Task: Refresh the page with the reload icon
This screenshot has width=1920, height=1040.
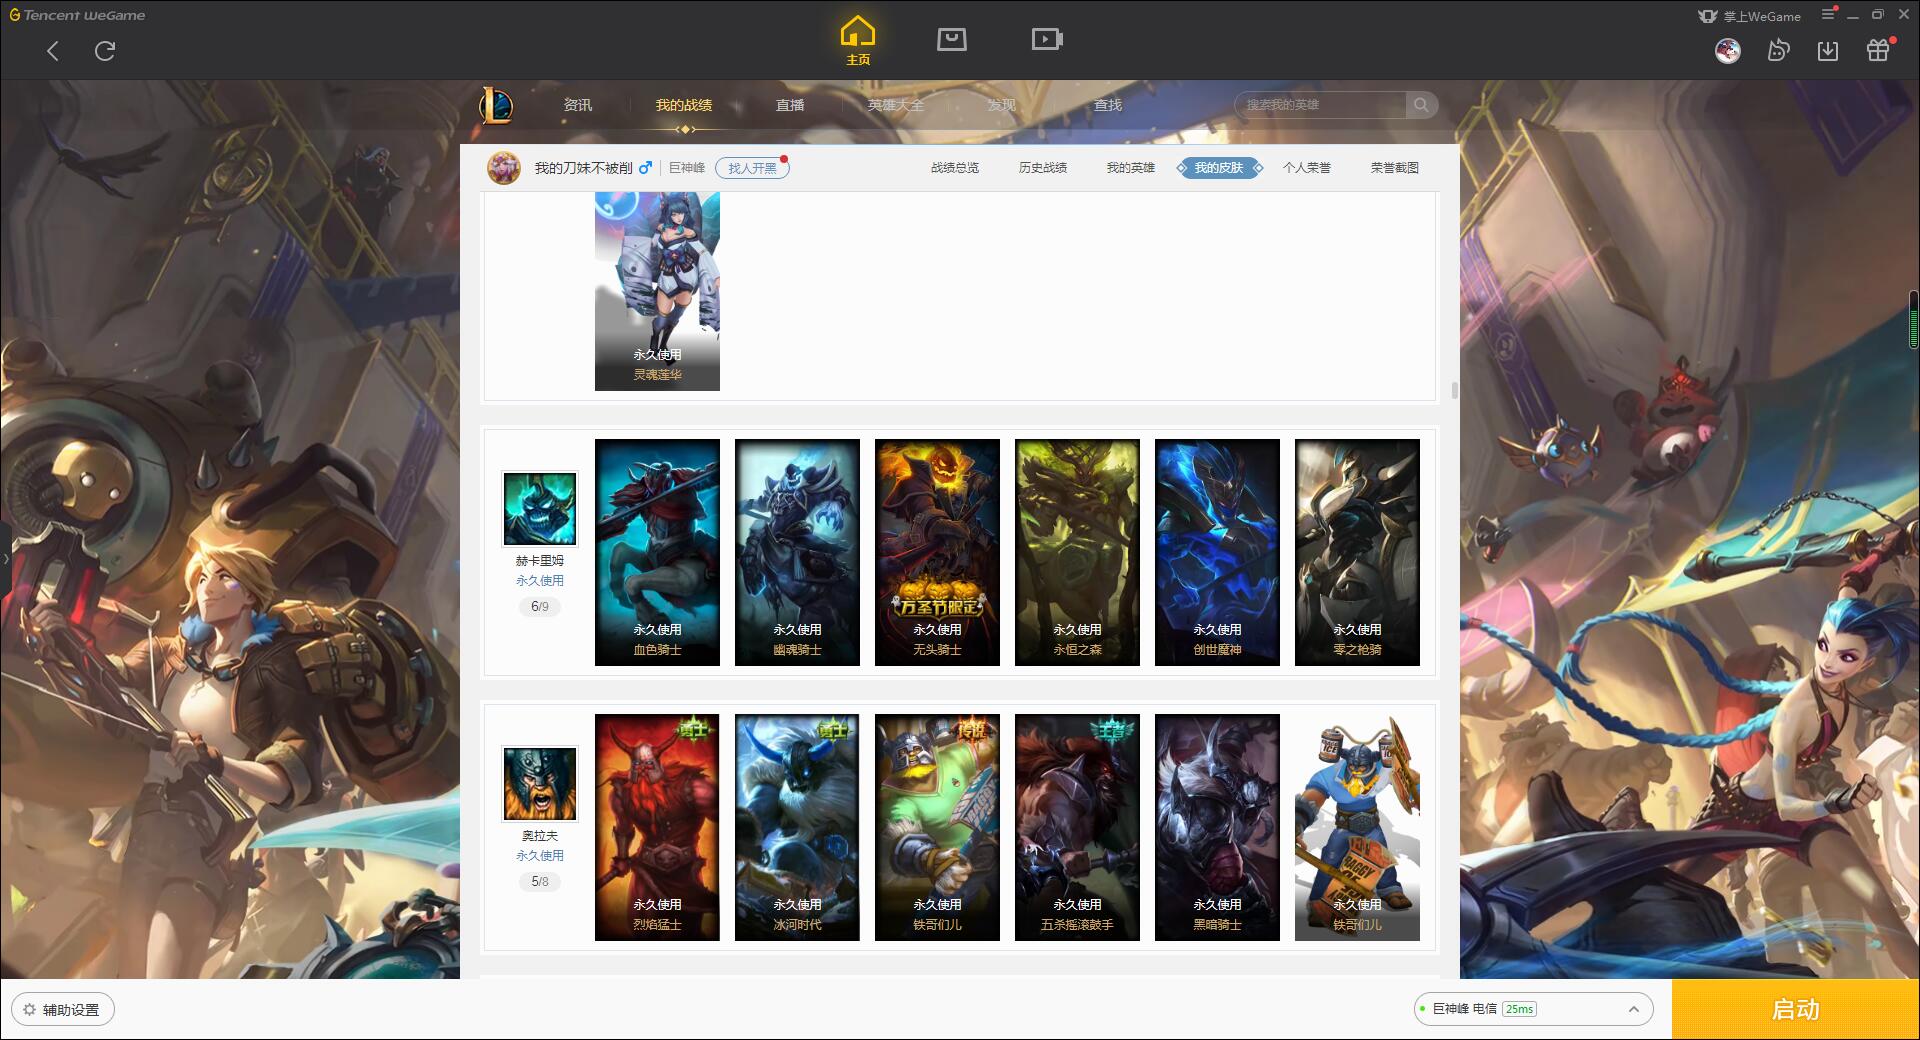Action: 105,51
